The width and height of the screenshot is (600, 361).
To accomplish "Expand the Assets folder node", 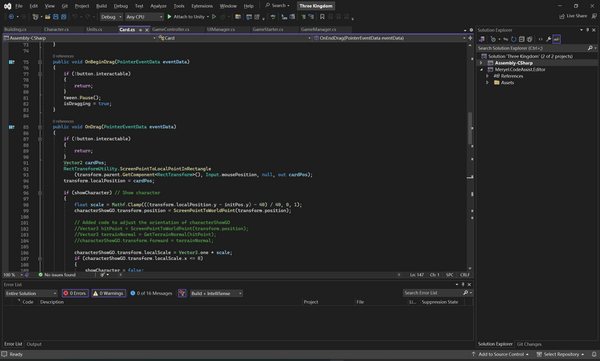I will 487,82.
